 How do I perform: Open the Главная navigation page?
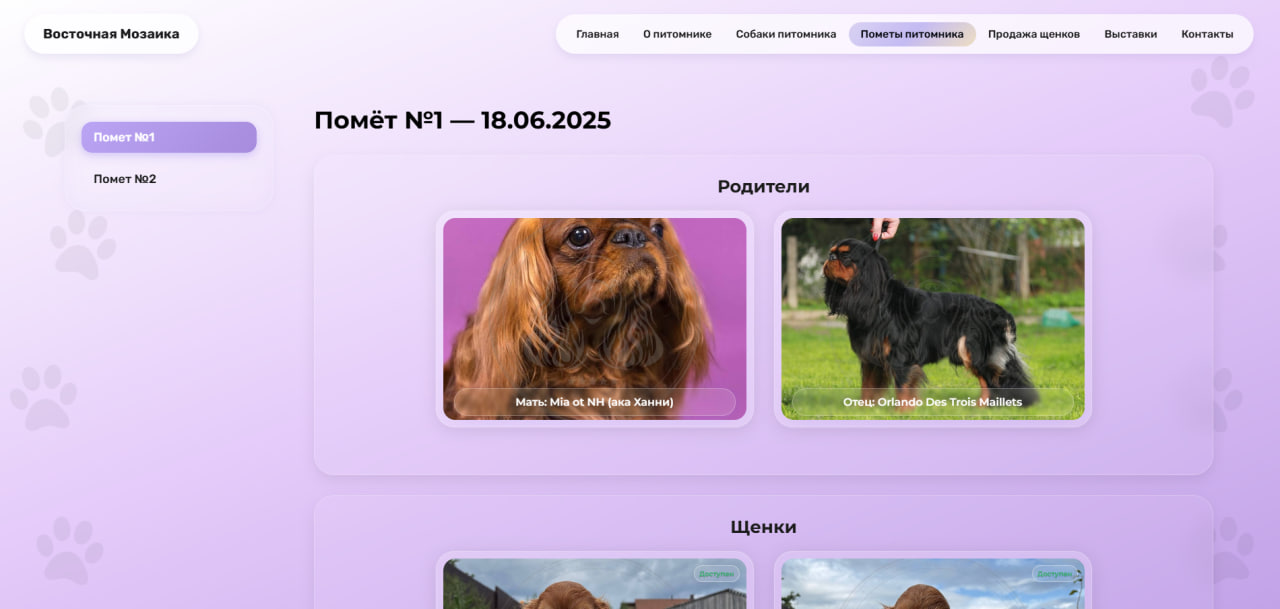click(597, 34)
